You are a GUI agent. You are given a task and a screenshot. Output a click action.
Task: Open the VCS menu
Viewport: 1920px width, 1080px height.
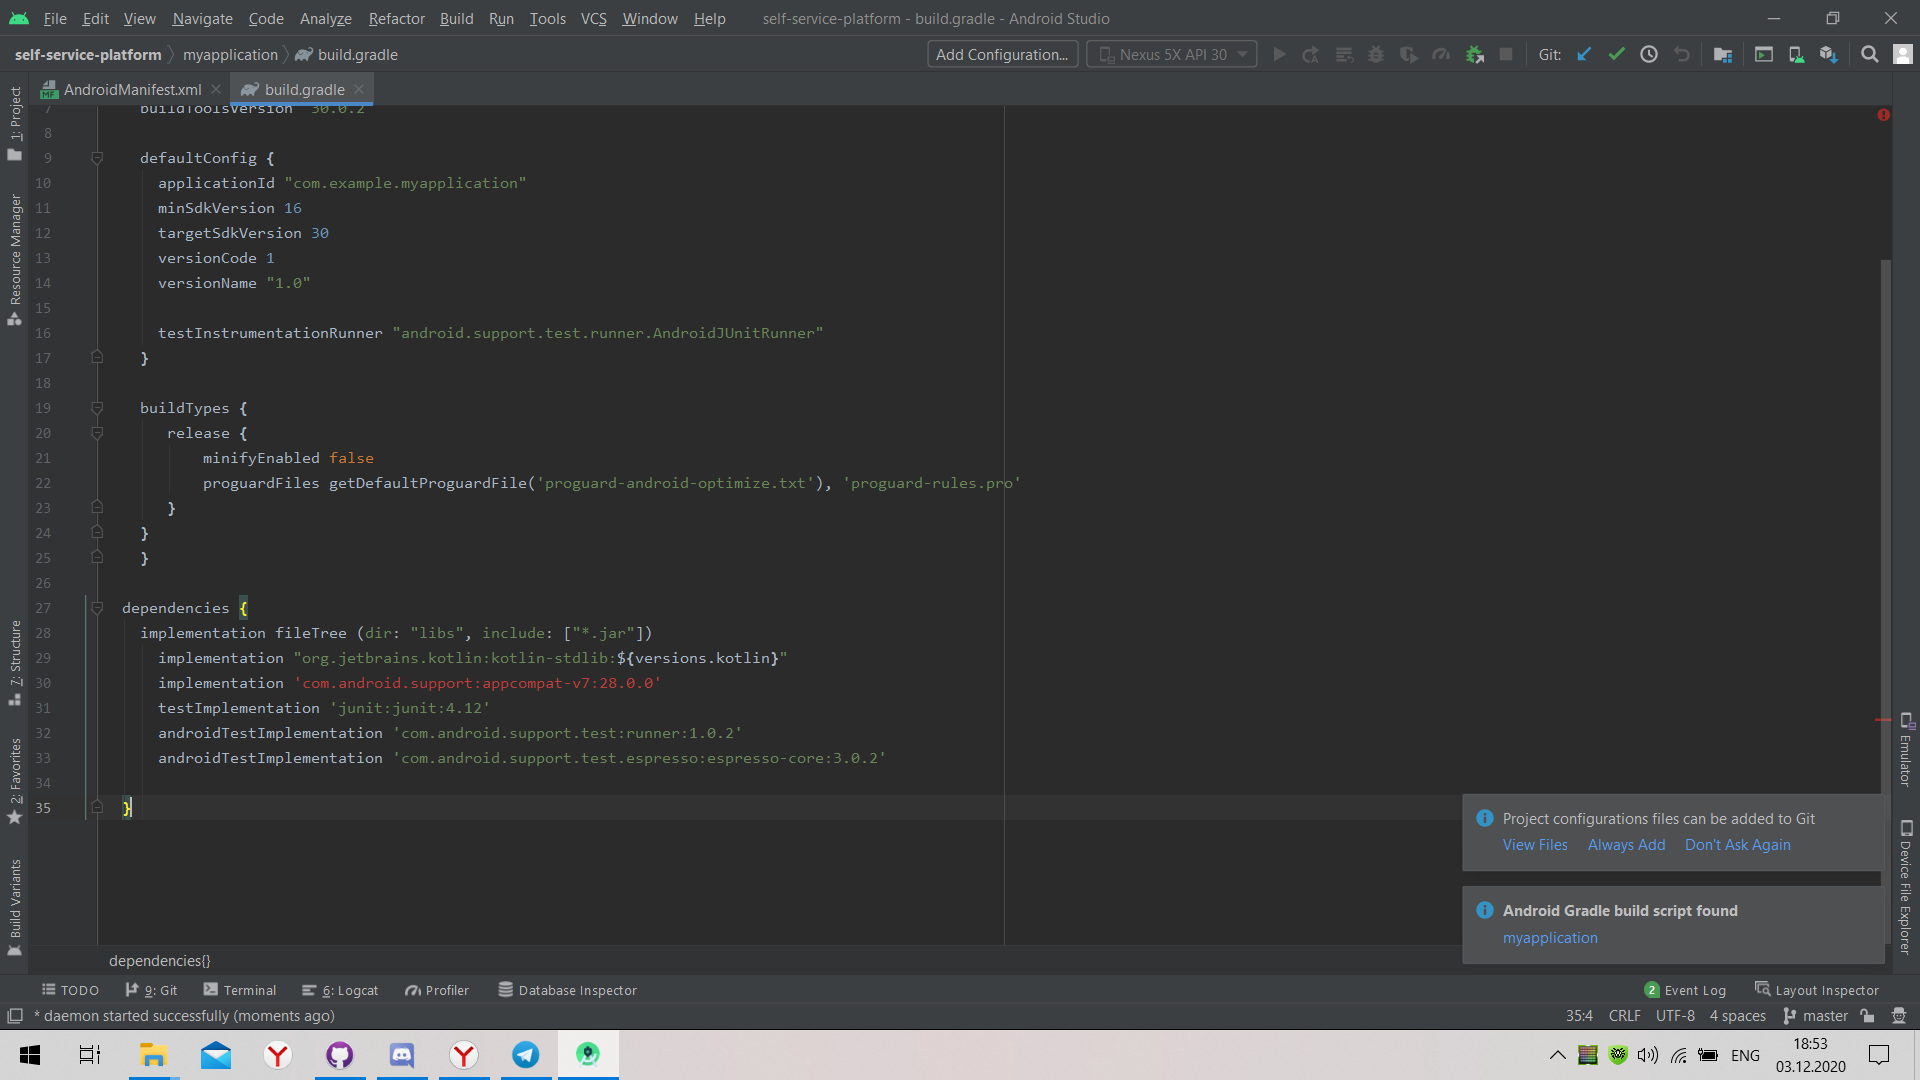click(x=593, y=18)
